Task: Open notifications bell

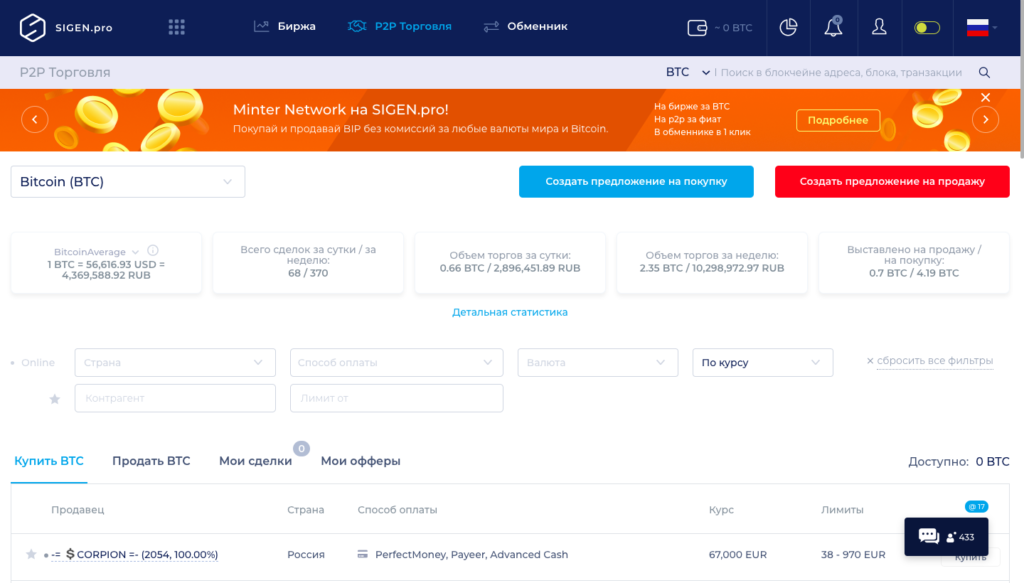Action: 833,27
